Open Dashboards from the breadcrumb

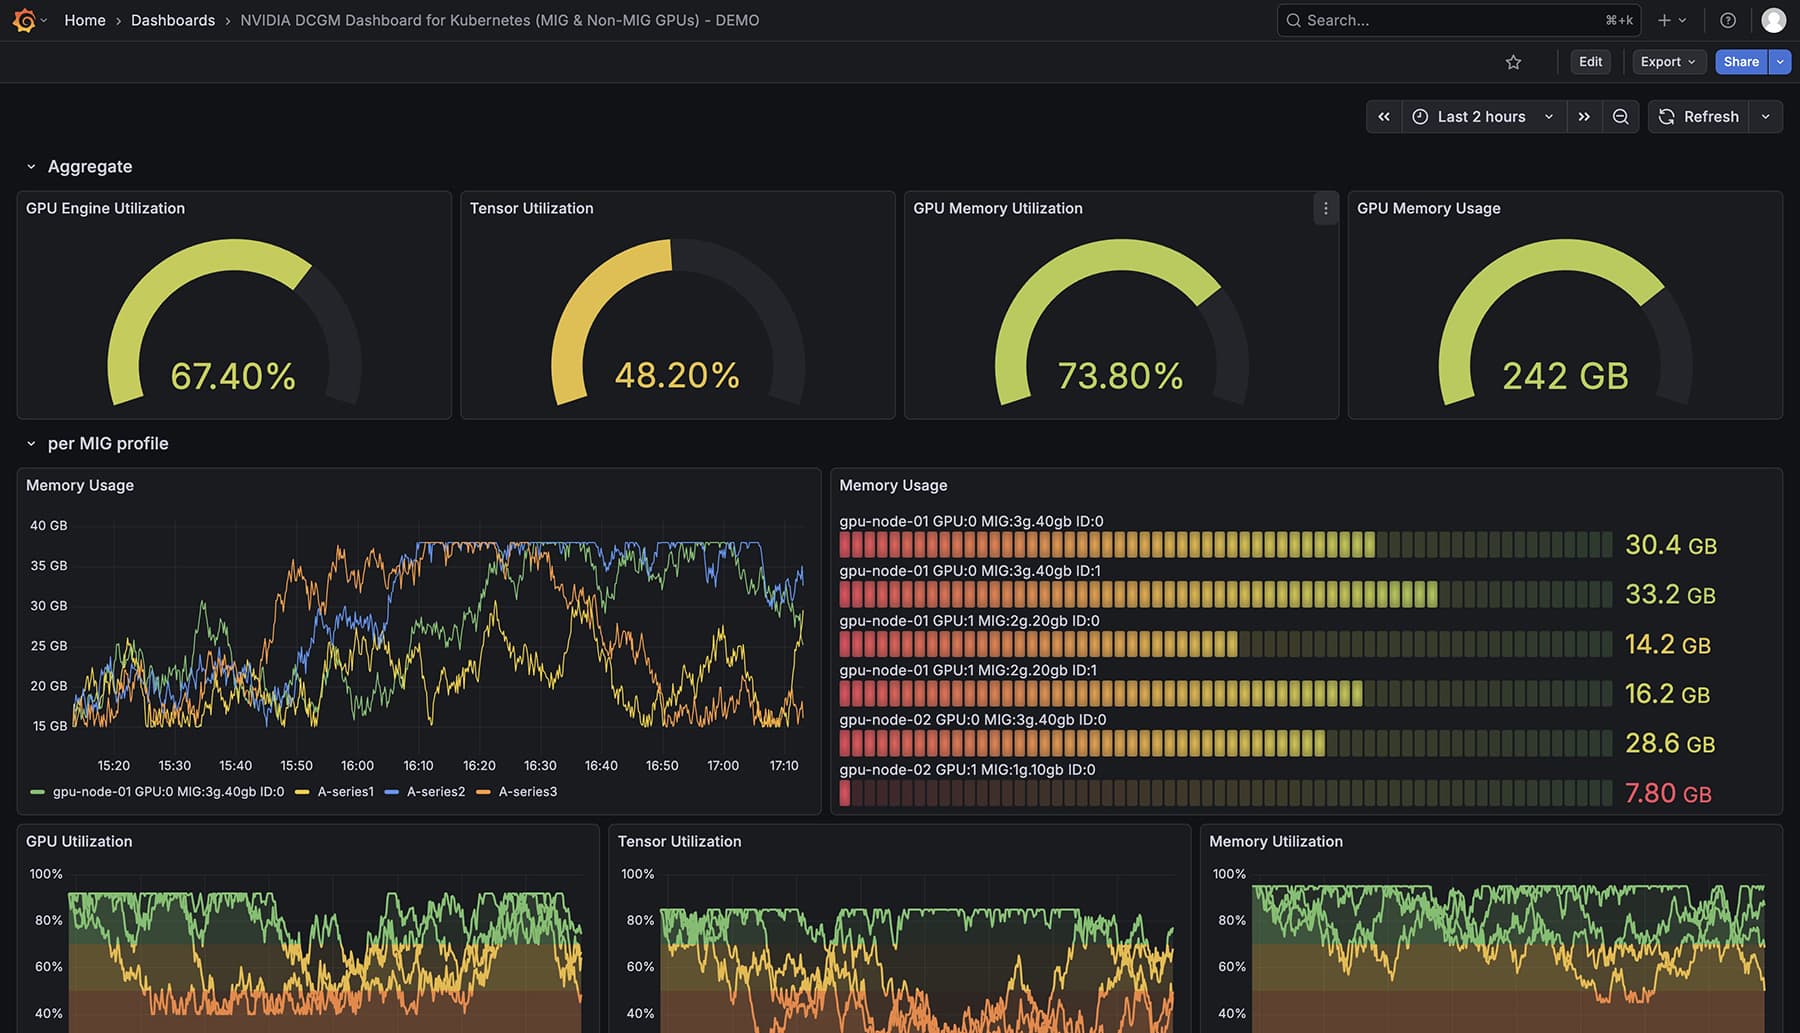(172, 20)
